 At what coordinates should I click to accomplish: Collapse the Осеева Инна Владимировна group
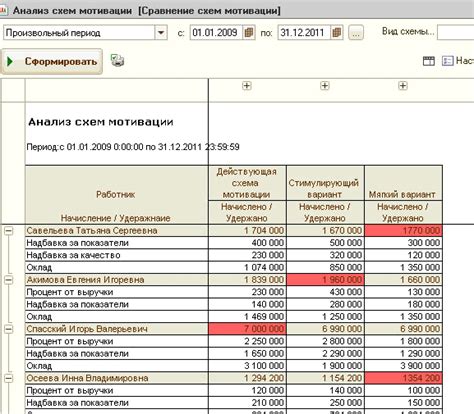click(x=9, y=378)
